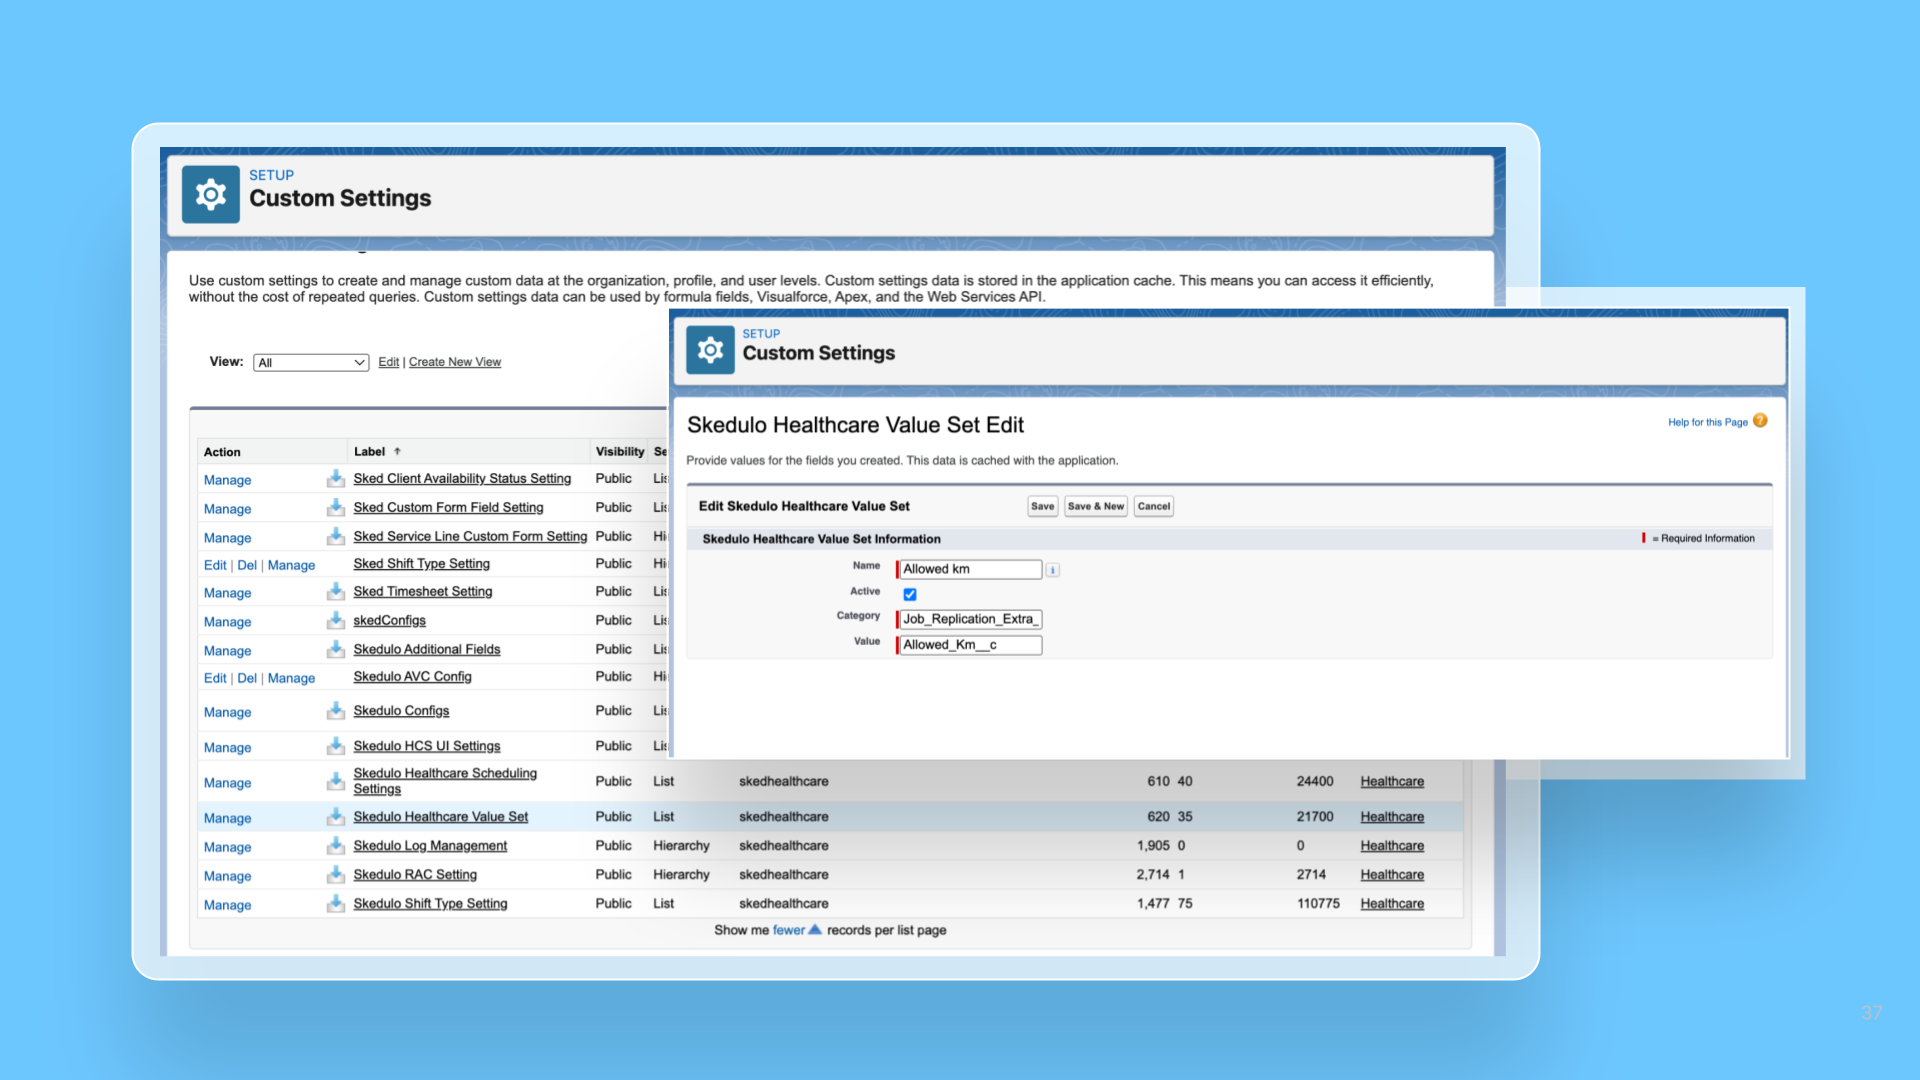Viewport: 1920px width, 1080px height.
Task: Click download icon beside Sked Timesheet Setting
Action: point(336,592)
